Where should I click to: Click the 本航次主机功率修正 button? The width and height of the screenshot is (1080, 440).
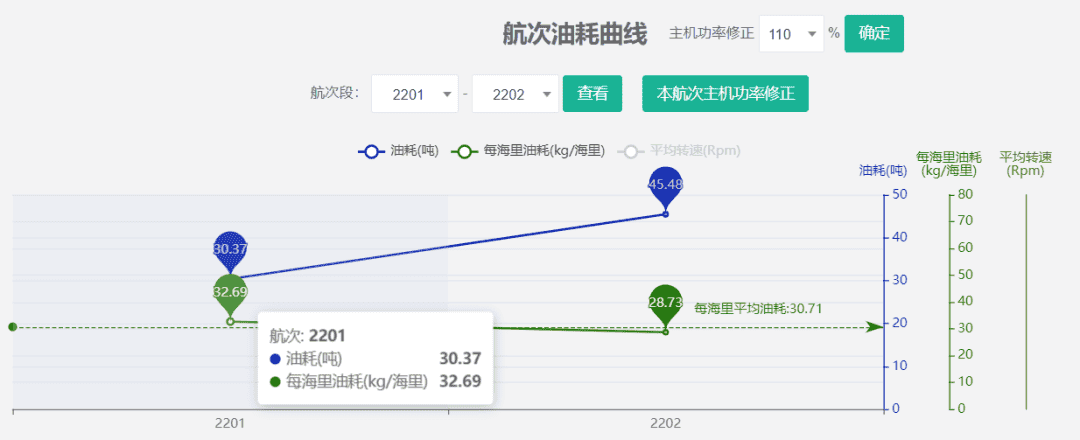coord(724,94)
